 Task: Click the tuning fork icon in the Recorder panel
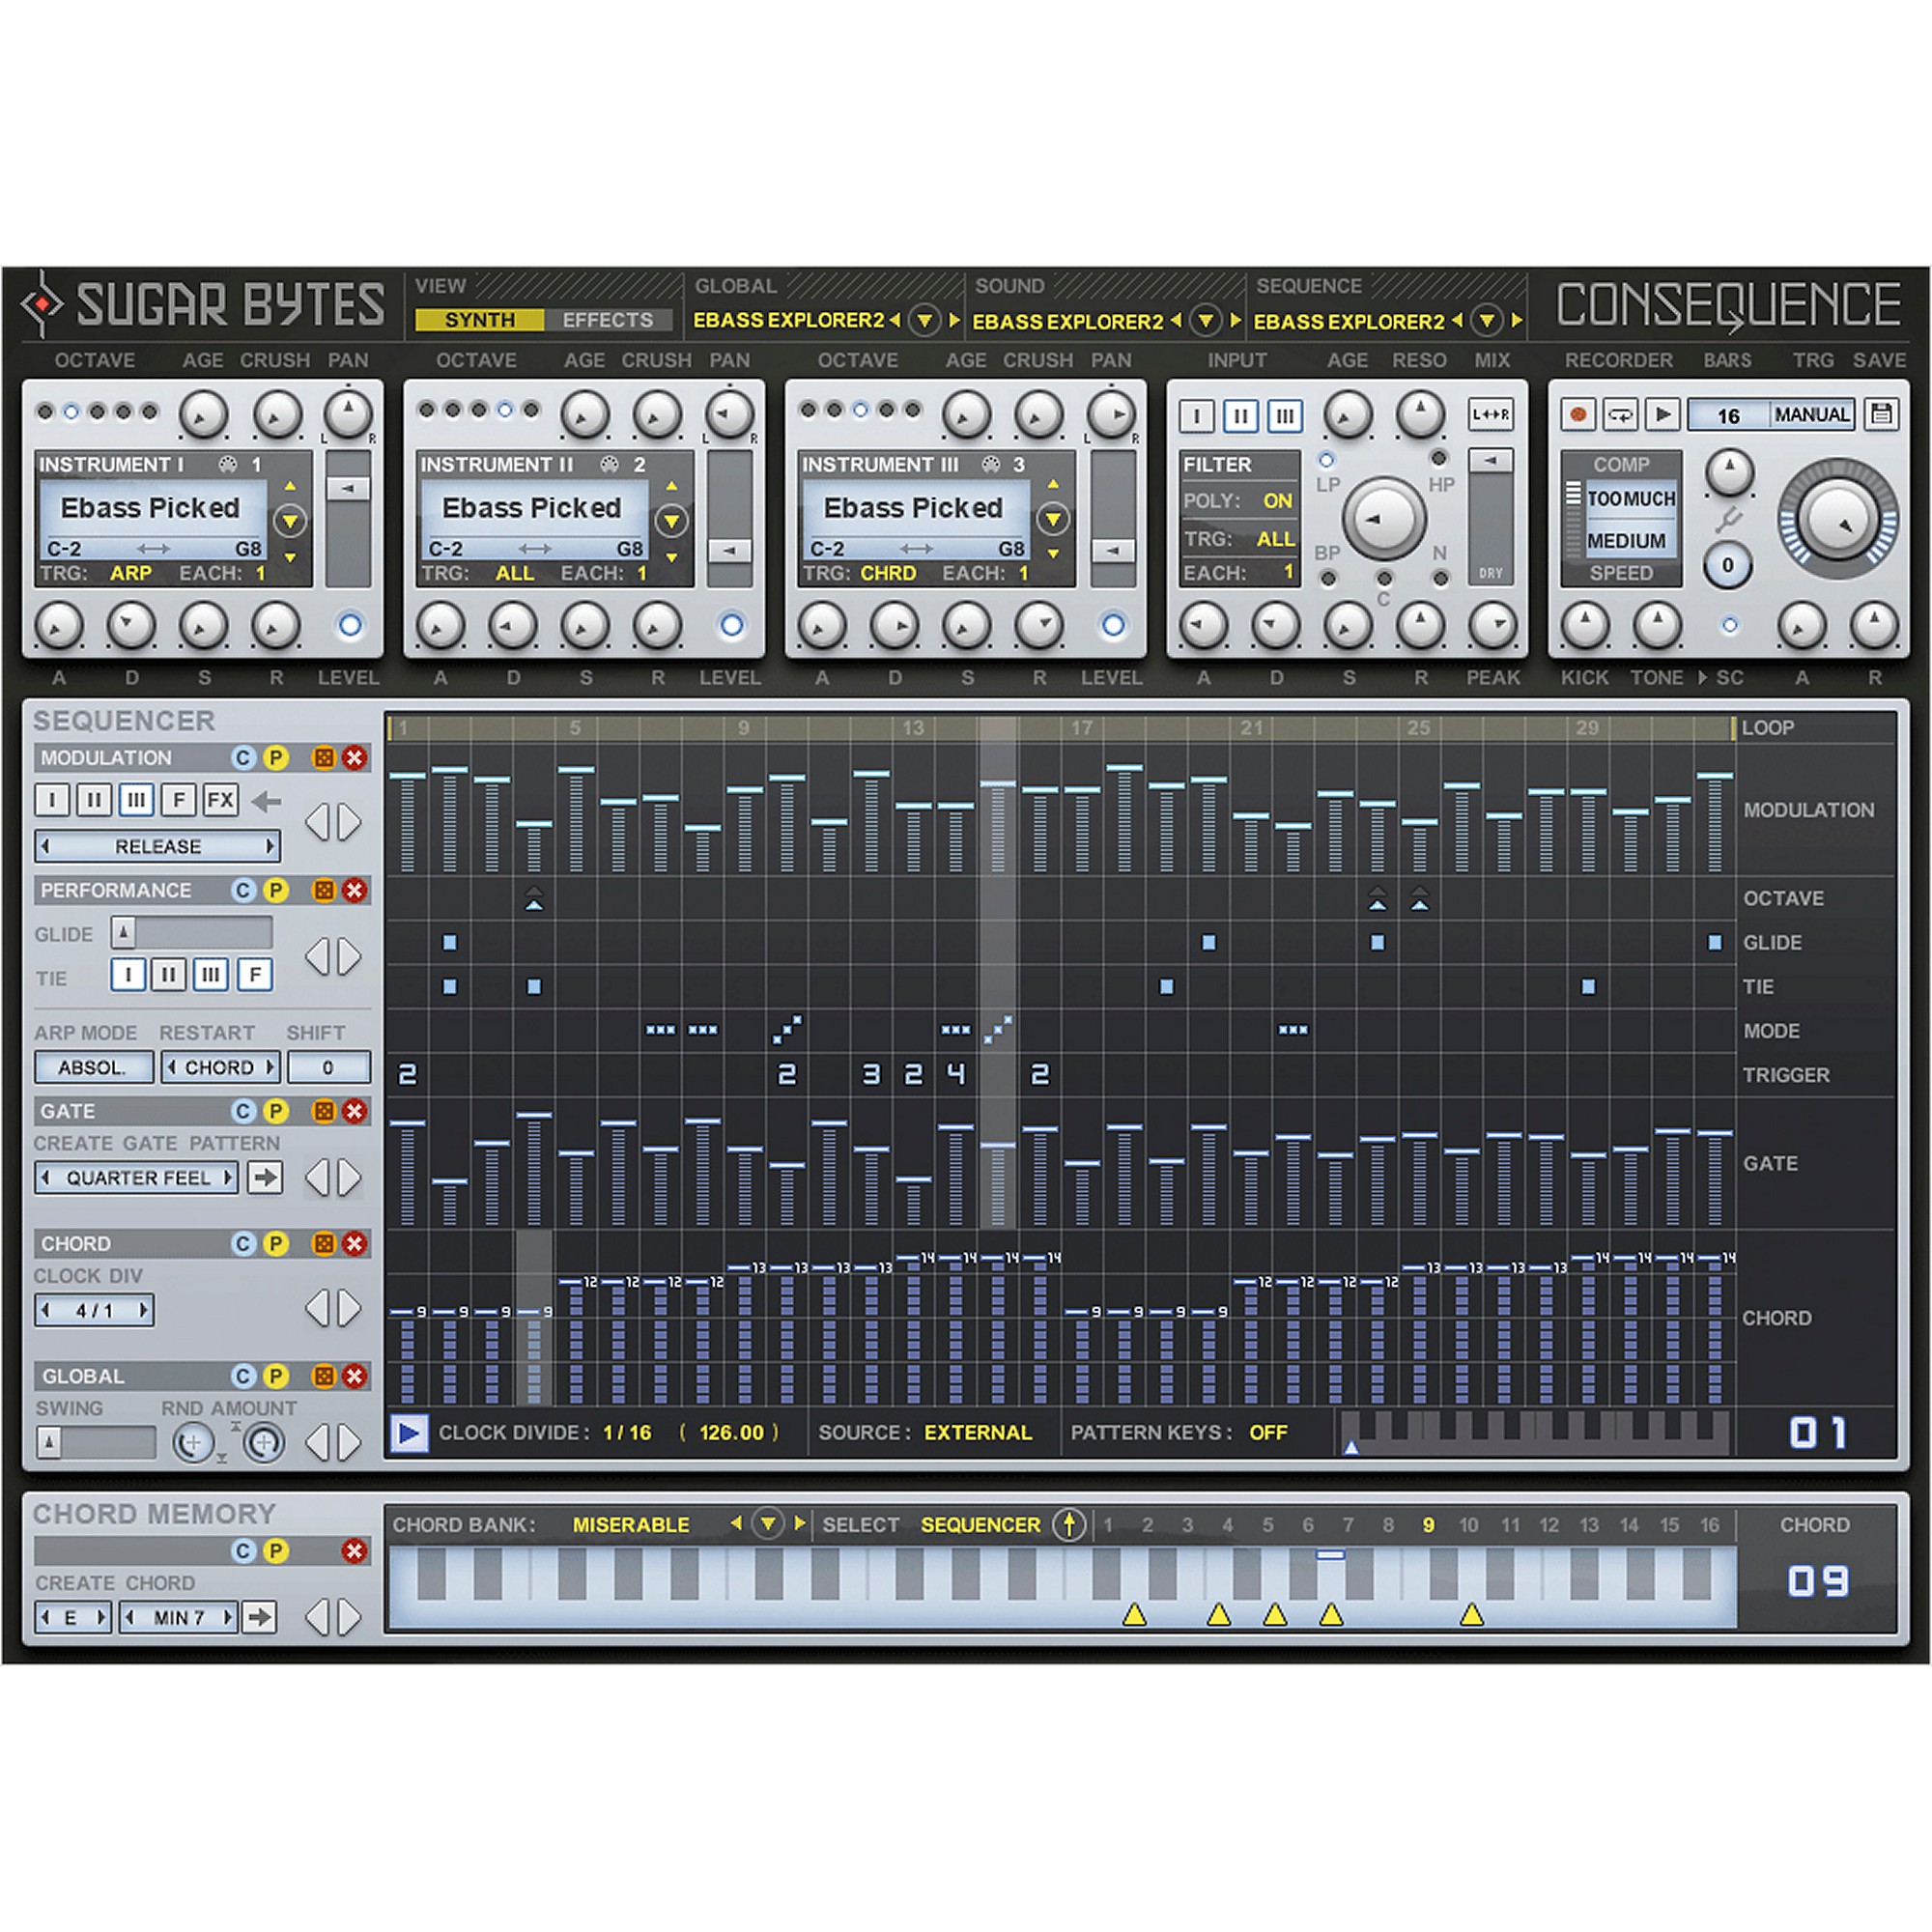tap(1730, 521)
